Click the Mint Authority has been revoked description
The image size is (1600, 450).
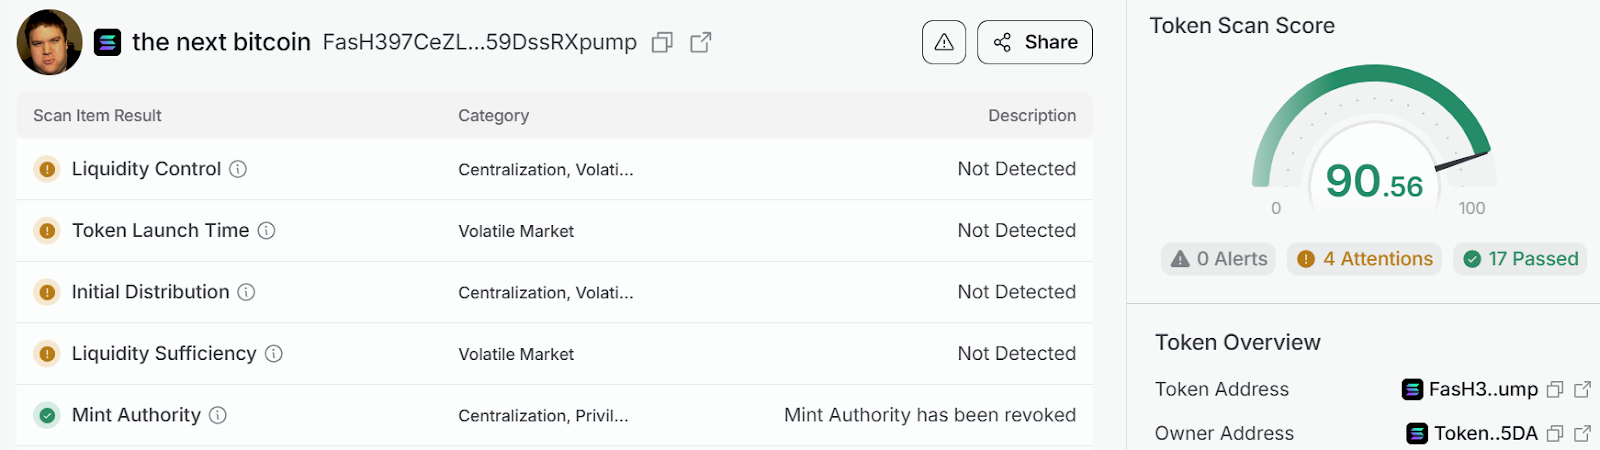[930, 415]
